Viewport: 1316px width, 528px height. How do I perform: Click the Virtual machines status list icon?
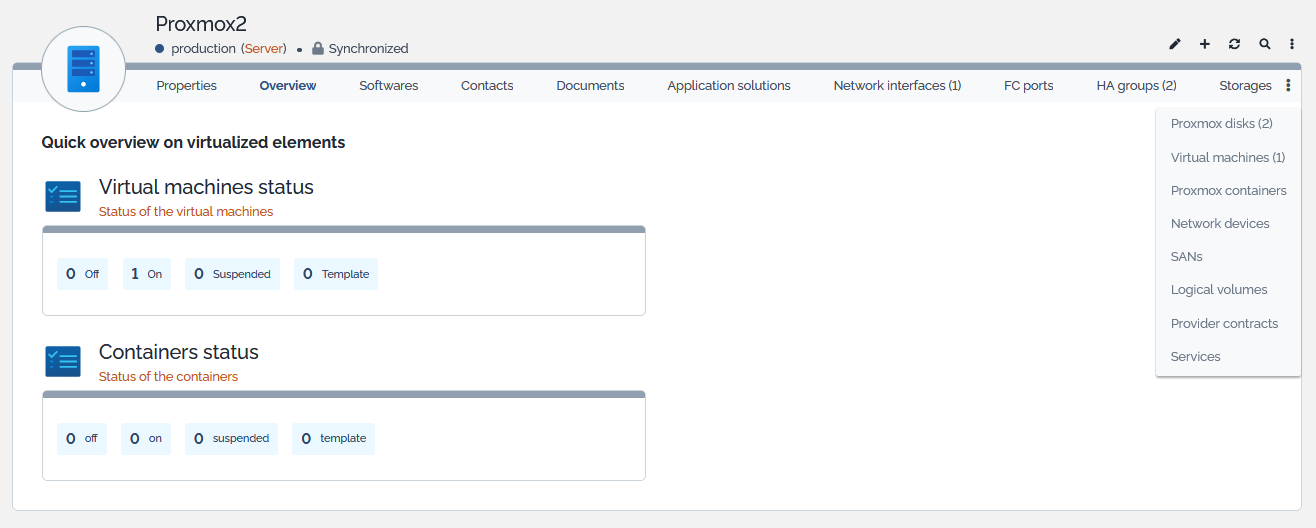(x=63, y=197)
